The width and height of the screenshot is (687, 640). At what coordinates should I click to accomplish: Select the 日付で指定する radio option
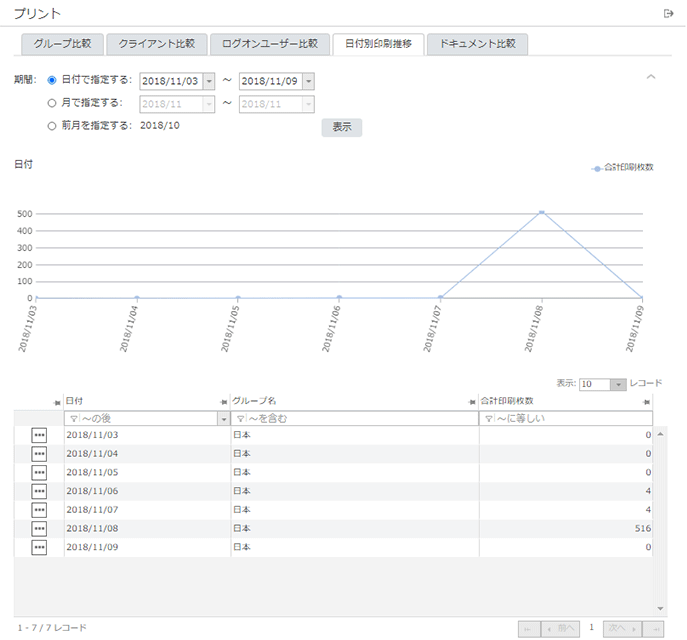click(52, 80)
